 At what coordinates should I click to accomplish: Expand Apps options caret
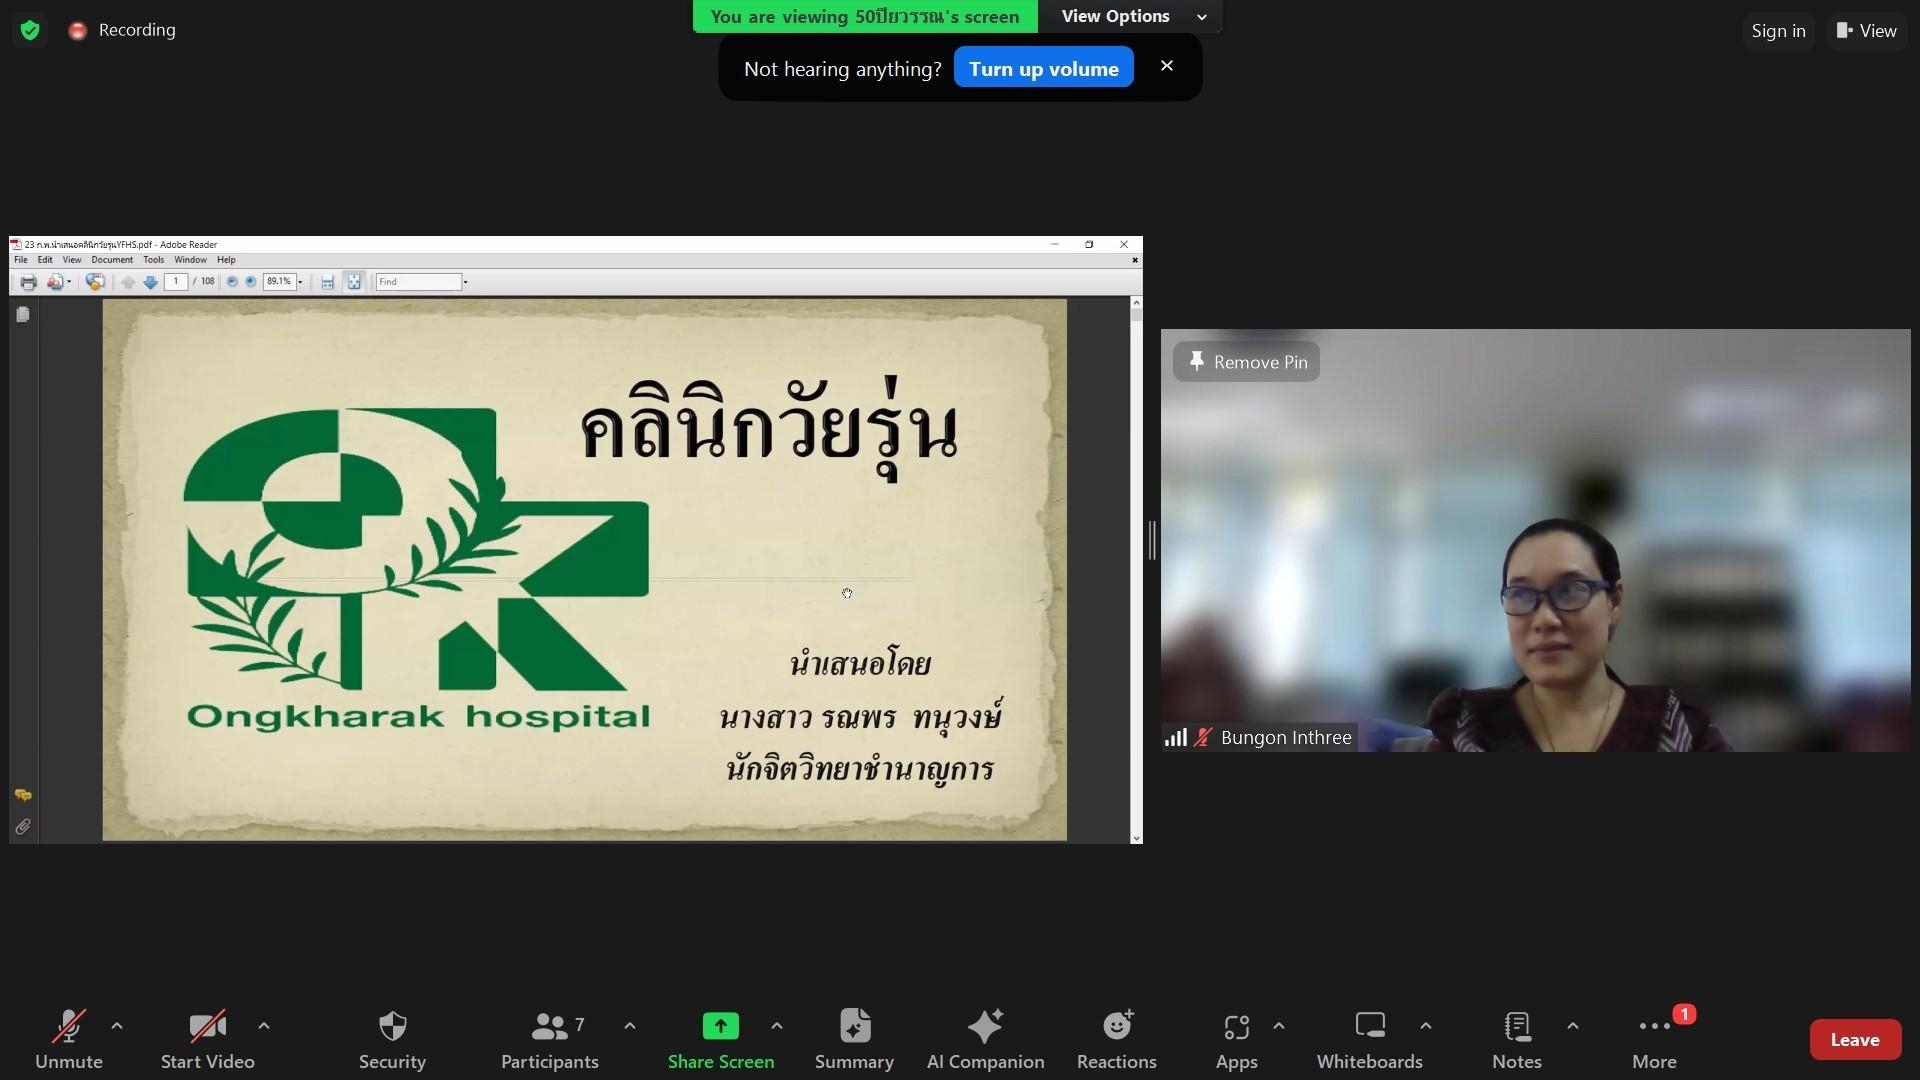pos(1279,1026)
